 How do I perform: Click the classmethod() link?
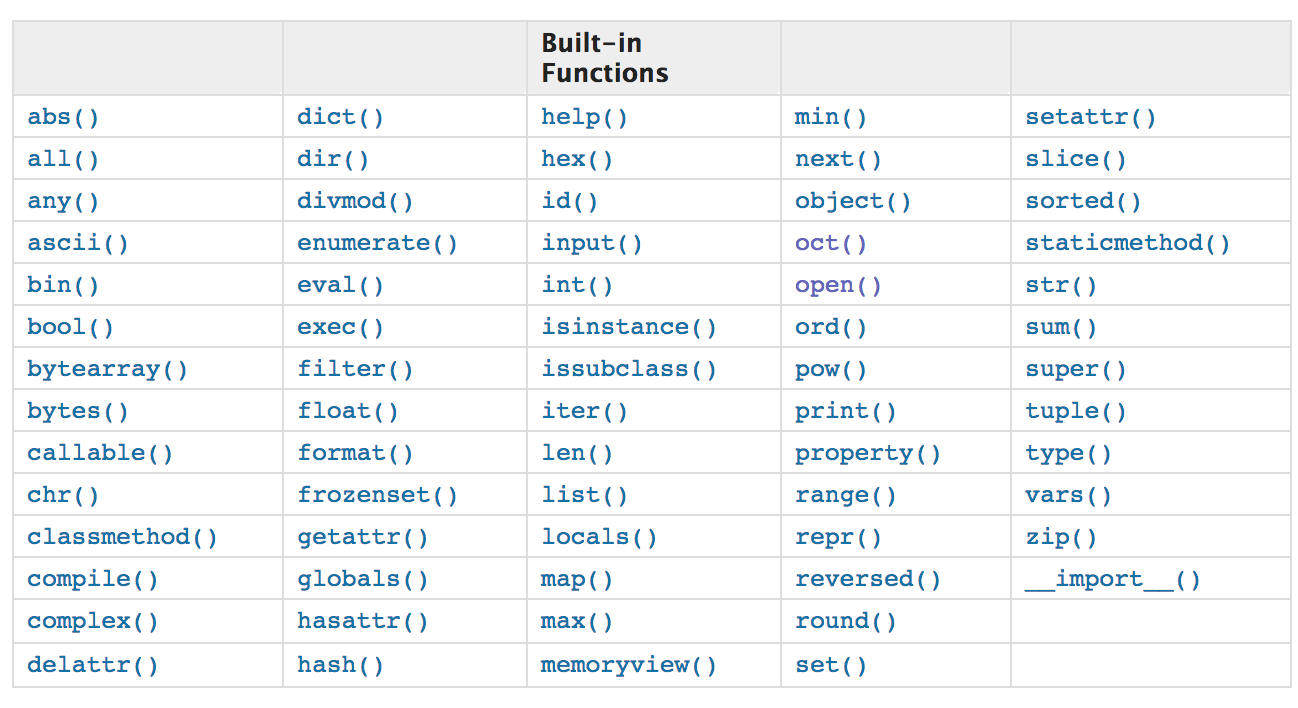(x=122, y=538)
